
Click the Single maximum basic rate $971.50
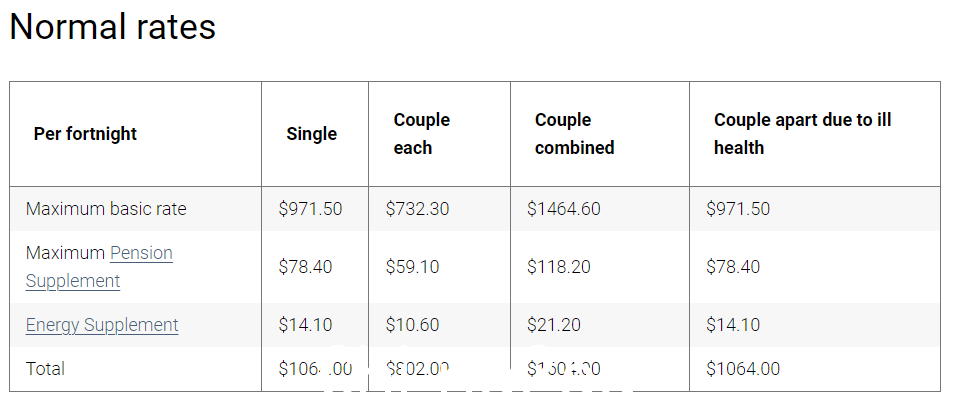point(311,209)
